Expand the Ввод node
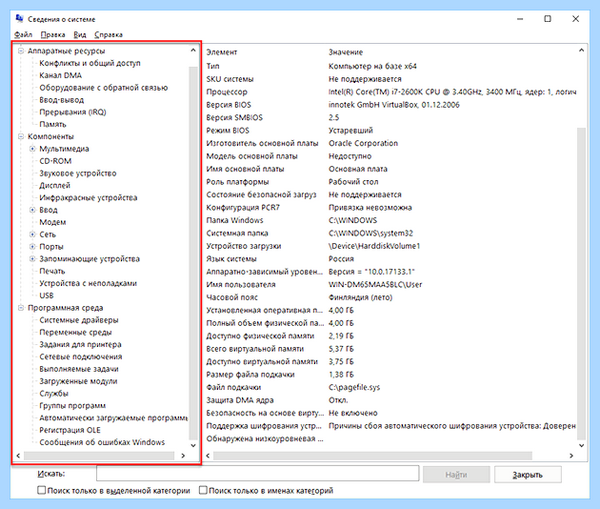 tap(33, 210)
